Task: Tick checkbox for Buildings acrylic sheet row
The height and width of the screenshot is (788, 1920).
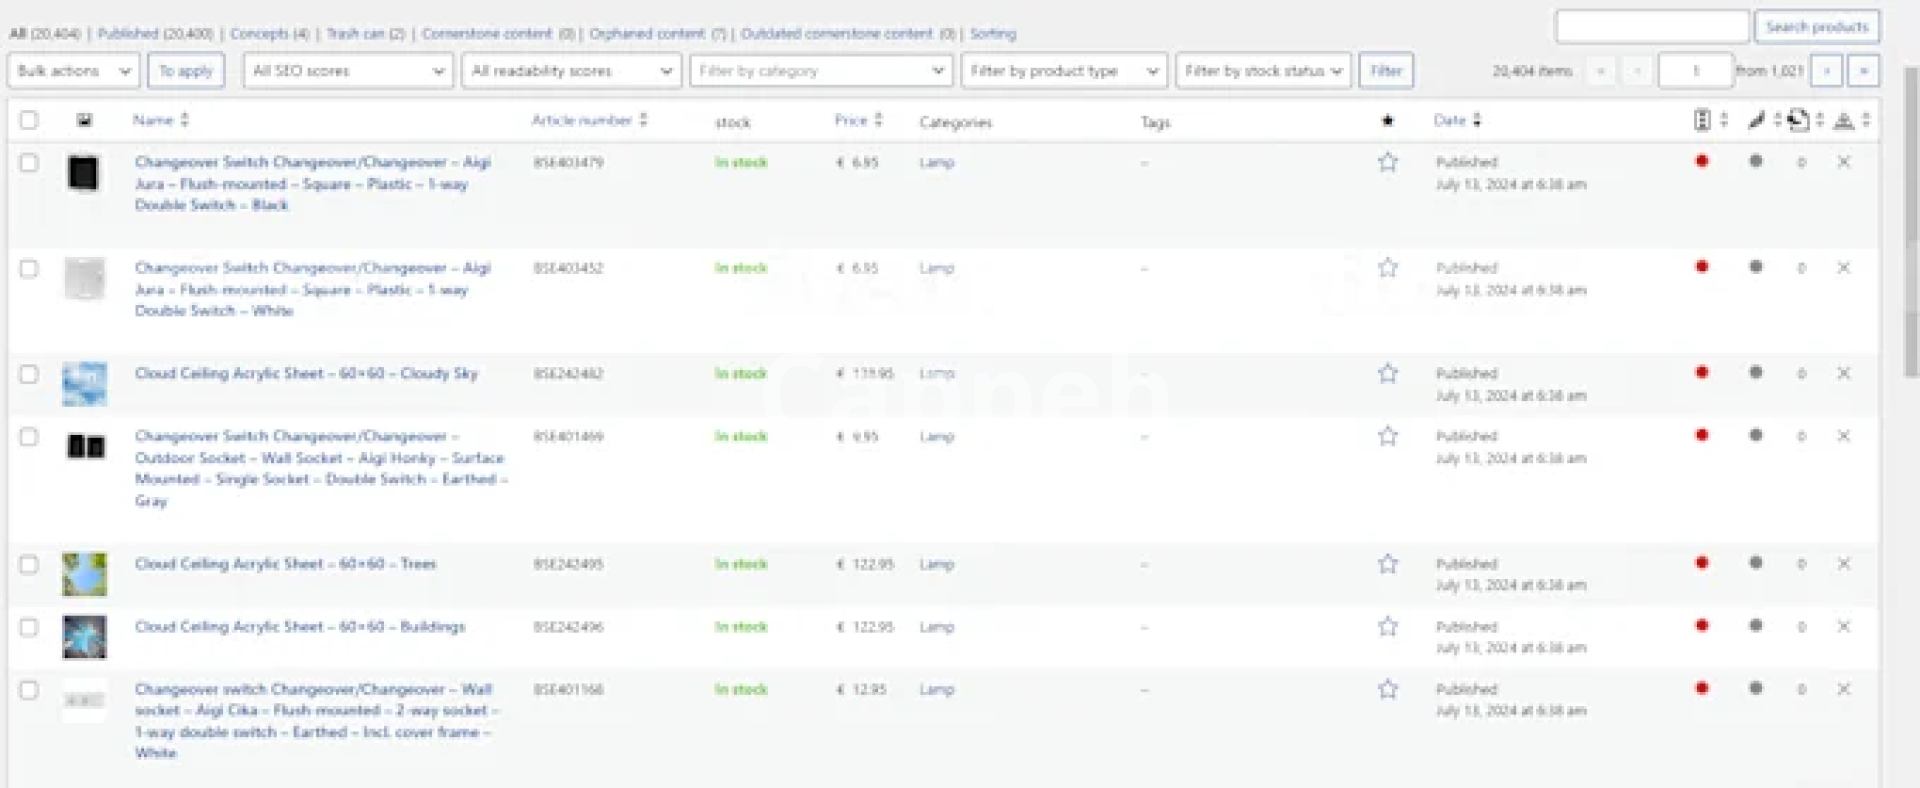Action: tap(29, 628)
